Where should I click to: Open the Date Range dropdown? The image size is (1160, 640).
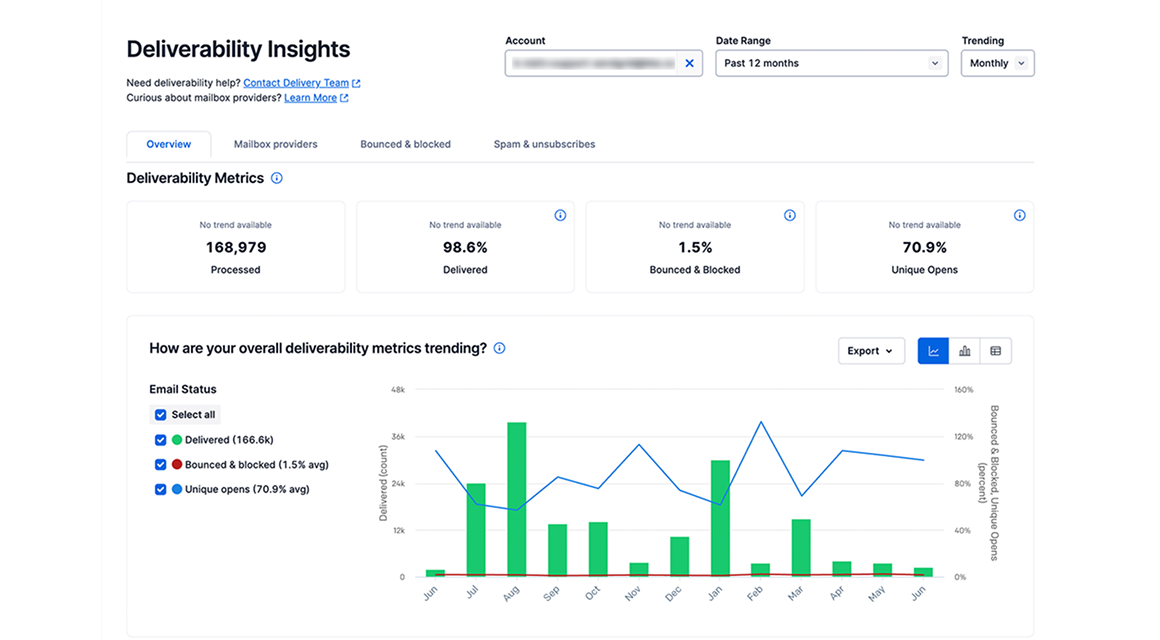[831, 63]
